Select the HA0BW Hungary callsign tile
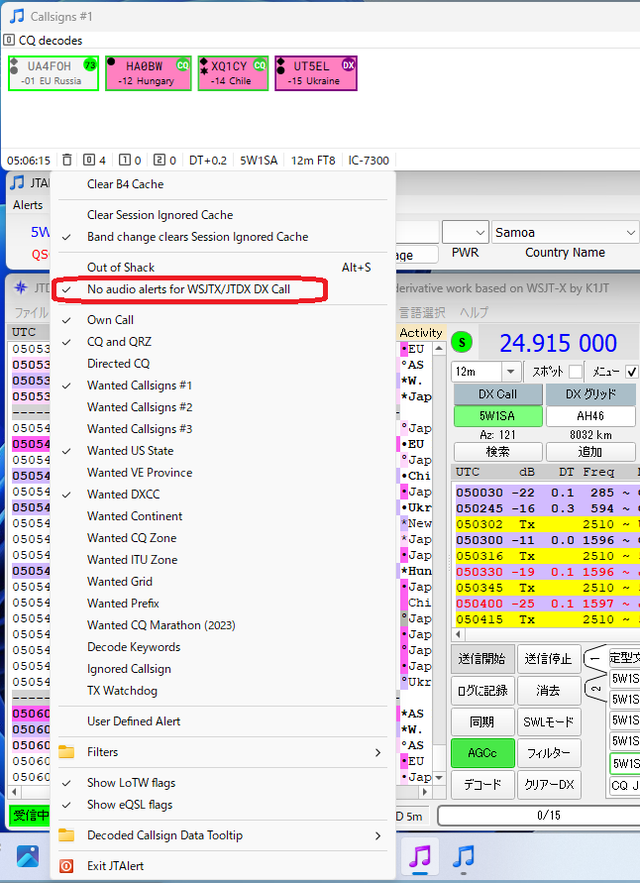 click(x=148, y=73)
